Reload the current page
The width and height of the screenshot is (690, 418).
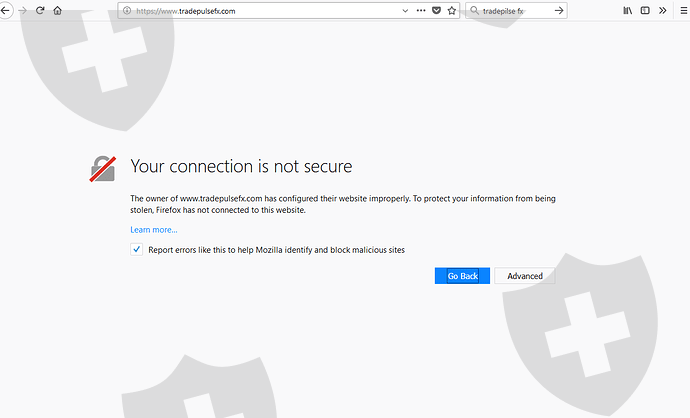coord(40,10)
